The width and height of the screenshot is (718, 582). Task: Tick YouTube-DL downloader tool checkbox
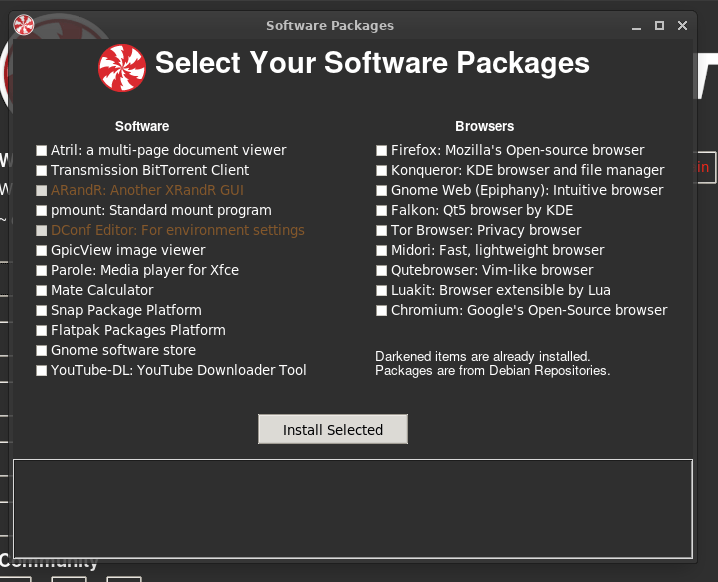click(x=42, y=370)
